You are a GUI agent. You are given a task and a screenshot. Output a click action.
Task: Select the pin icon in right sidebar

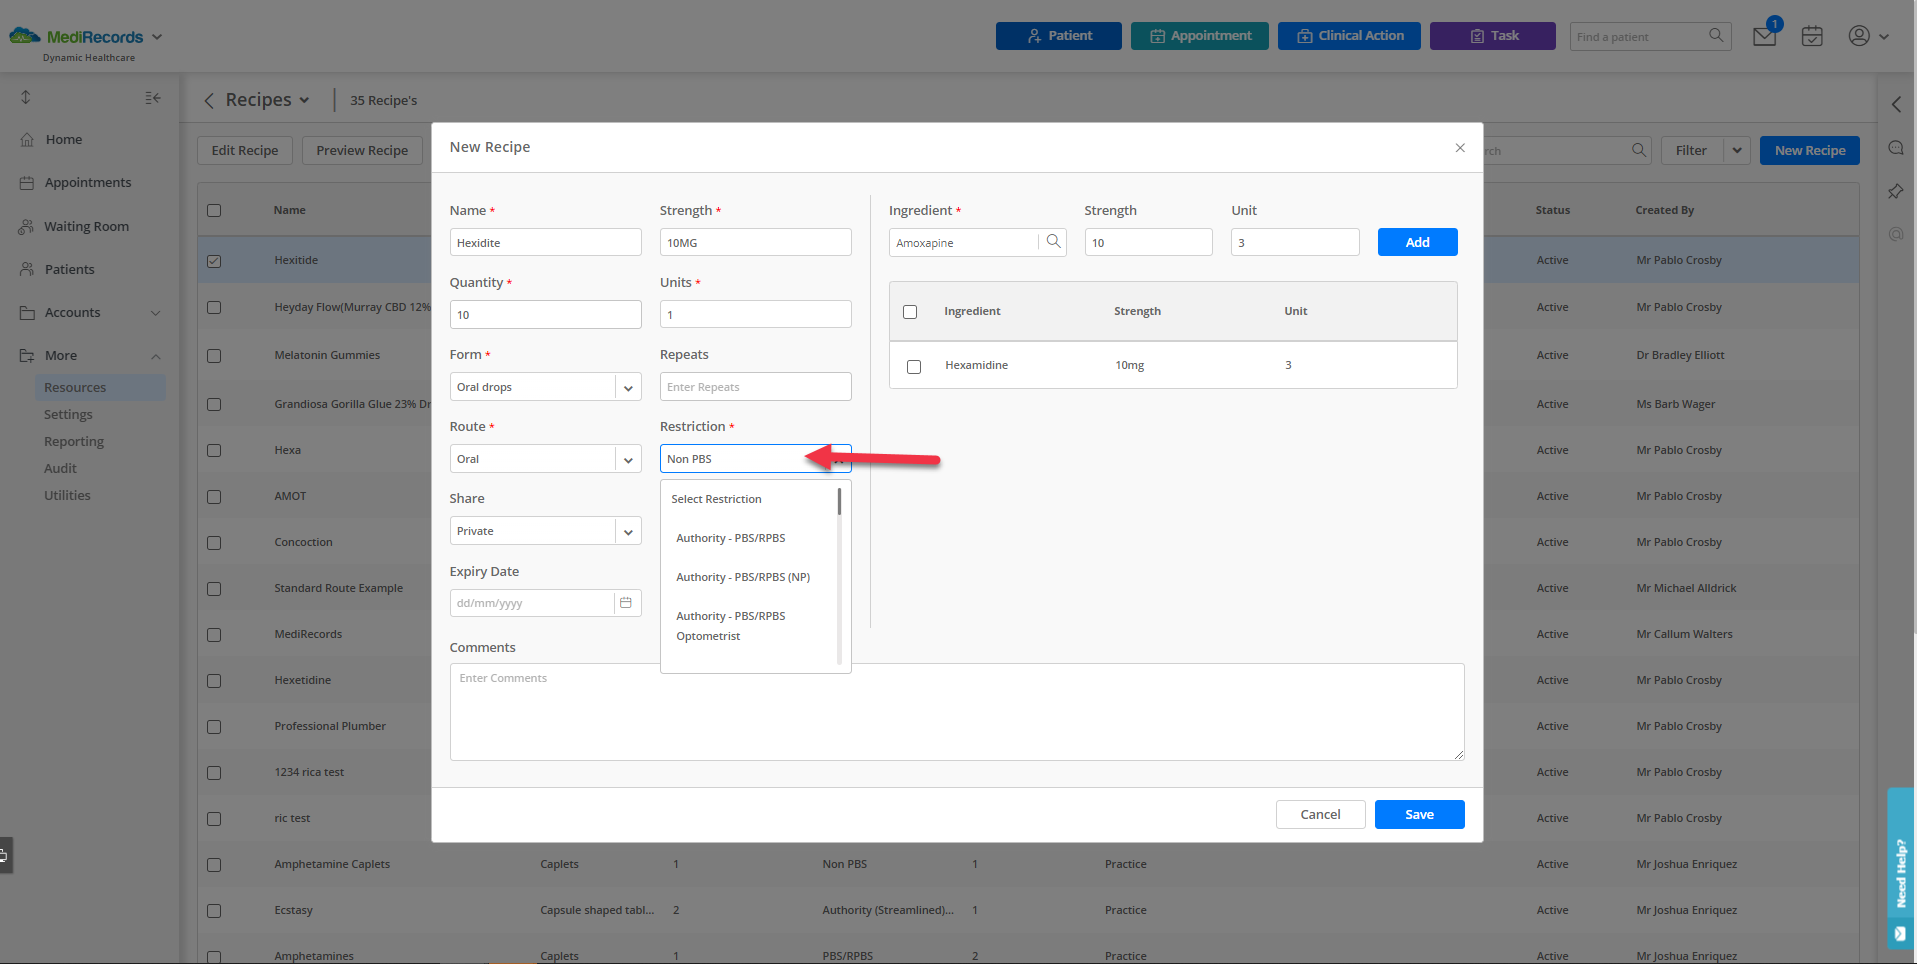tap(1895, 191)
